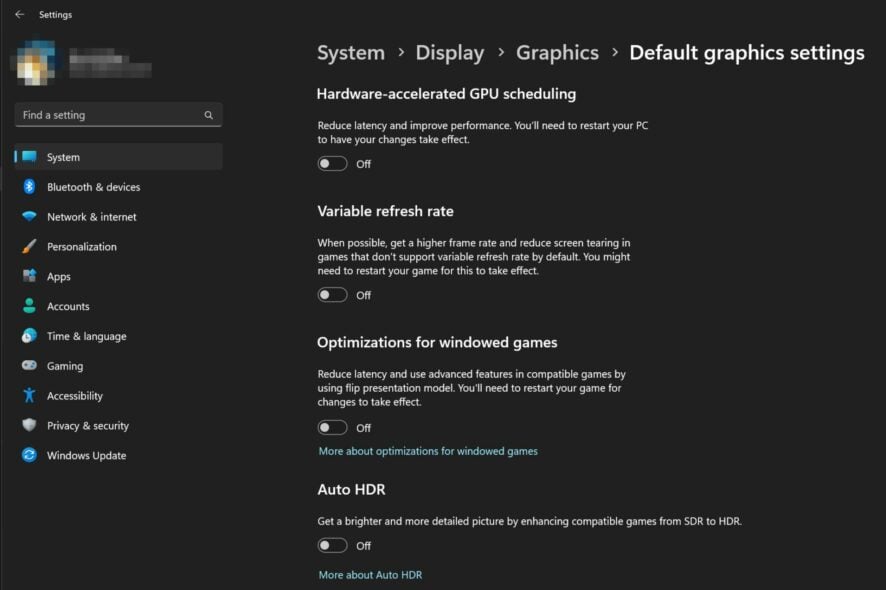The image size is (886, 590).
Task: Go to Display in breadcrumb
Action: point(450,53)
